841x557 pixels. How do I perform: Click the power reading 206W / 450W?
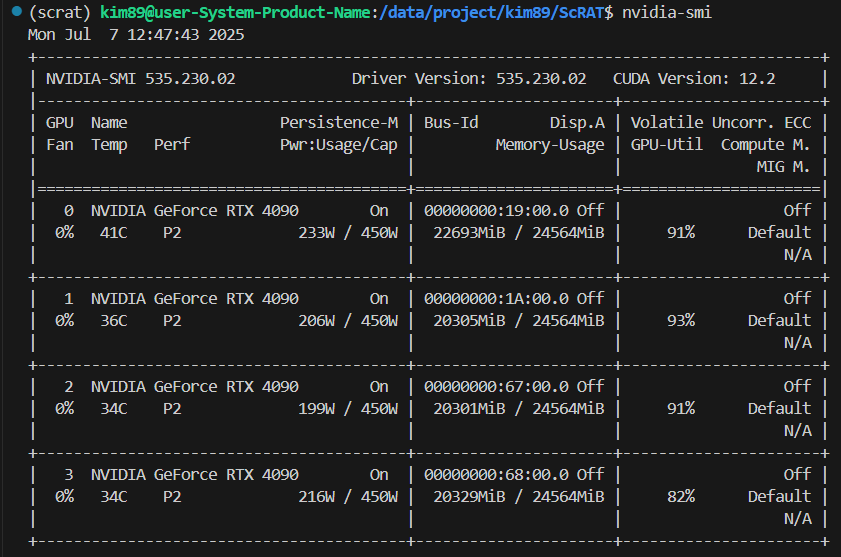point(348,321)
